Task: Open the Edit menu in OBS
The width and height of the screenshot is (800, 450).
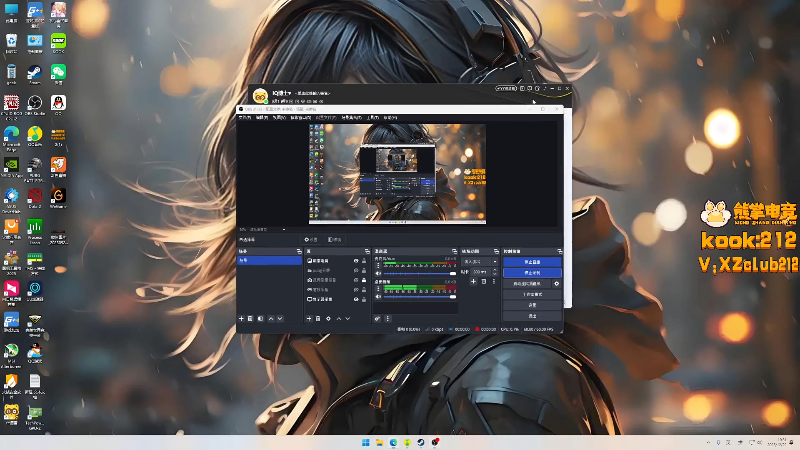Action: tap(262, 118)
